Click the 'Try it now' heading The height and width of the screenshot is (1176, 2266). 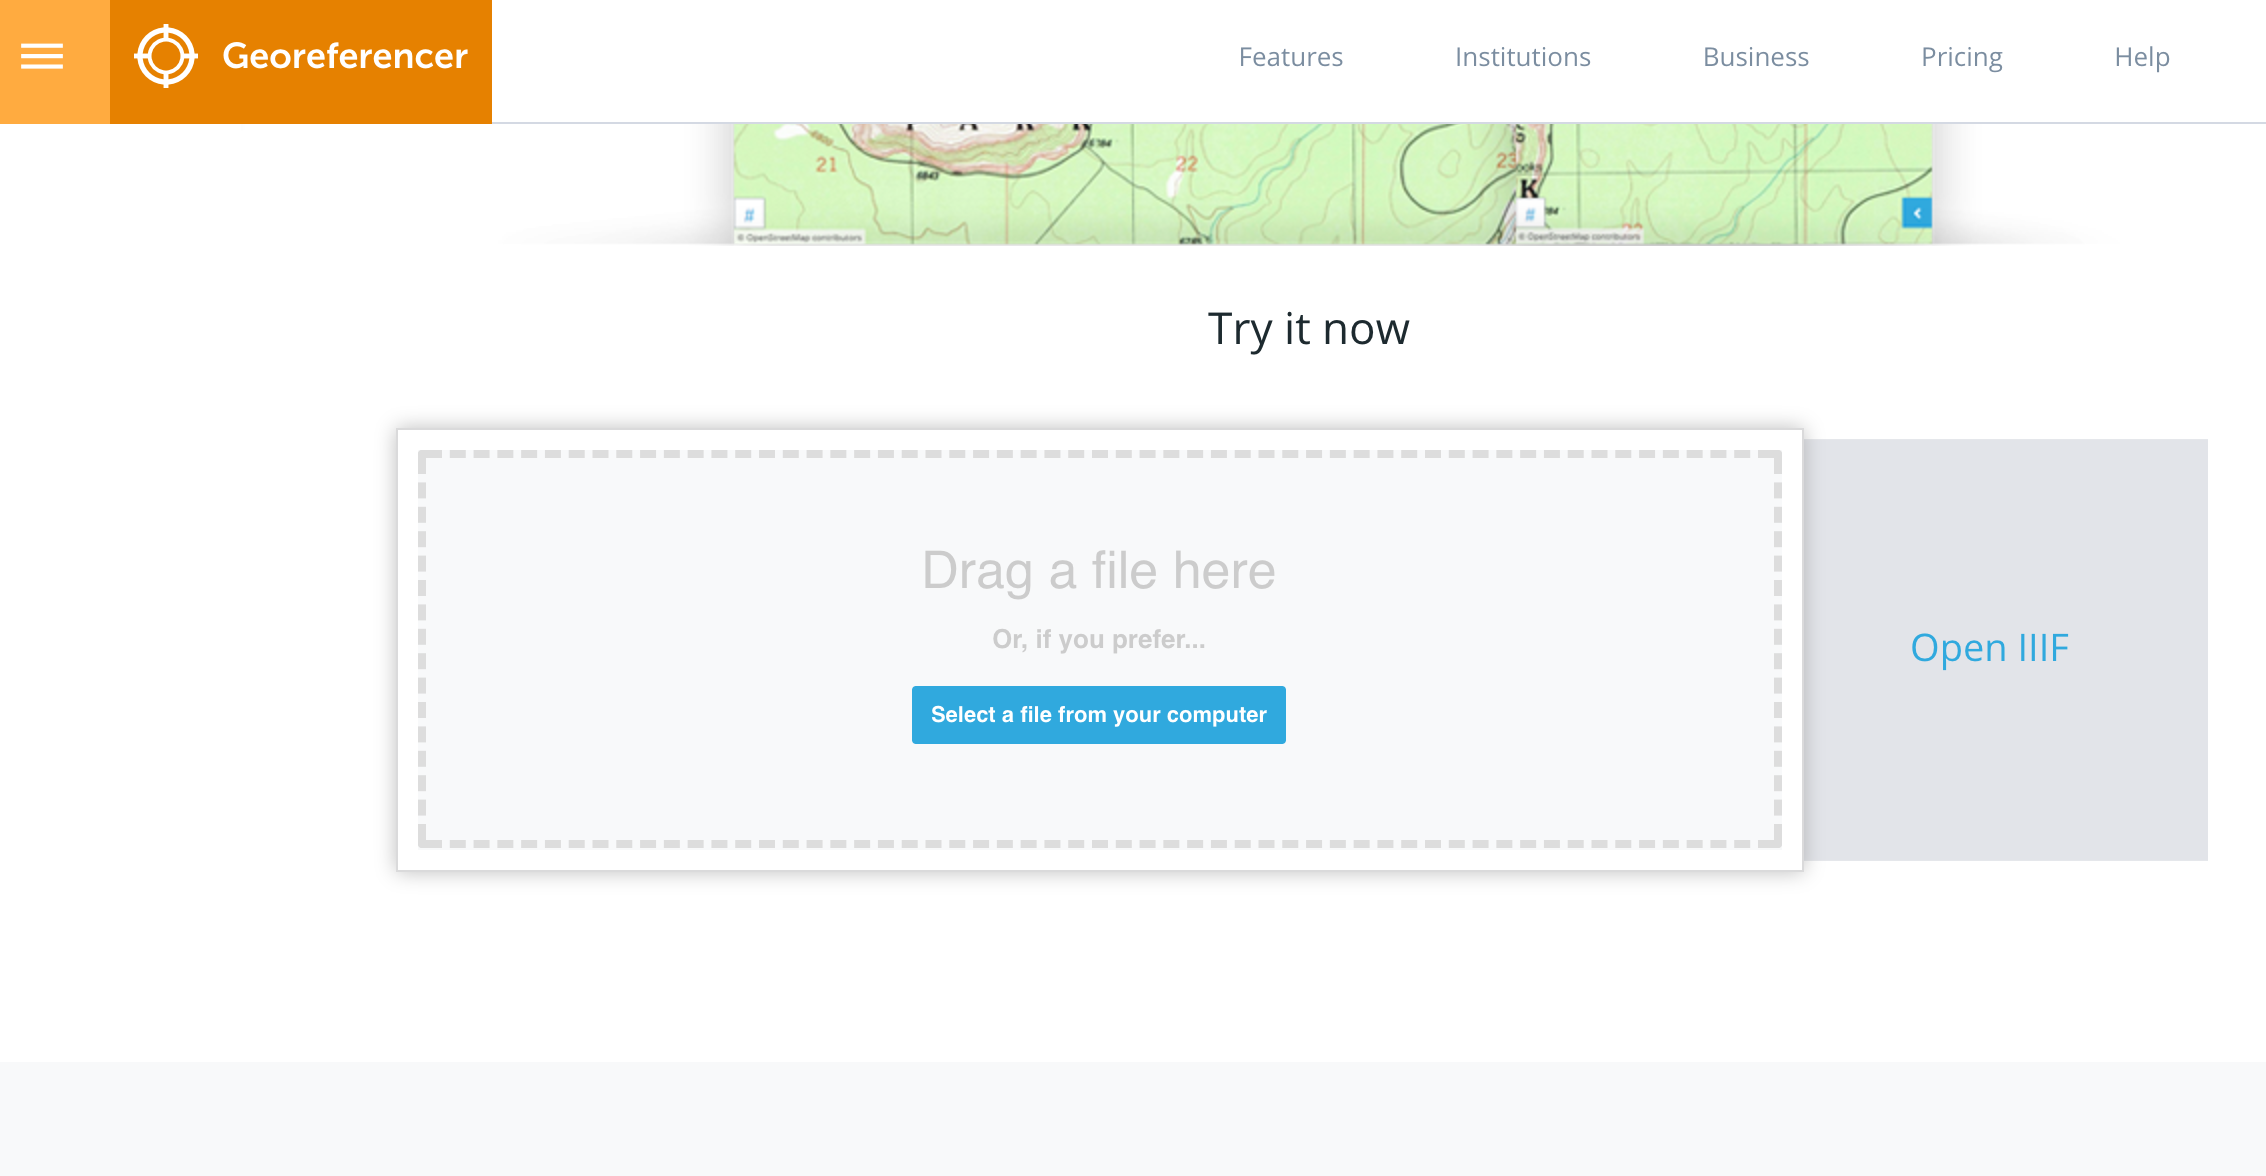coord(1308,329)
